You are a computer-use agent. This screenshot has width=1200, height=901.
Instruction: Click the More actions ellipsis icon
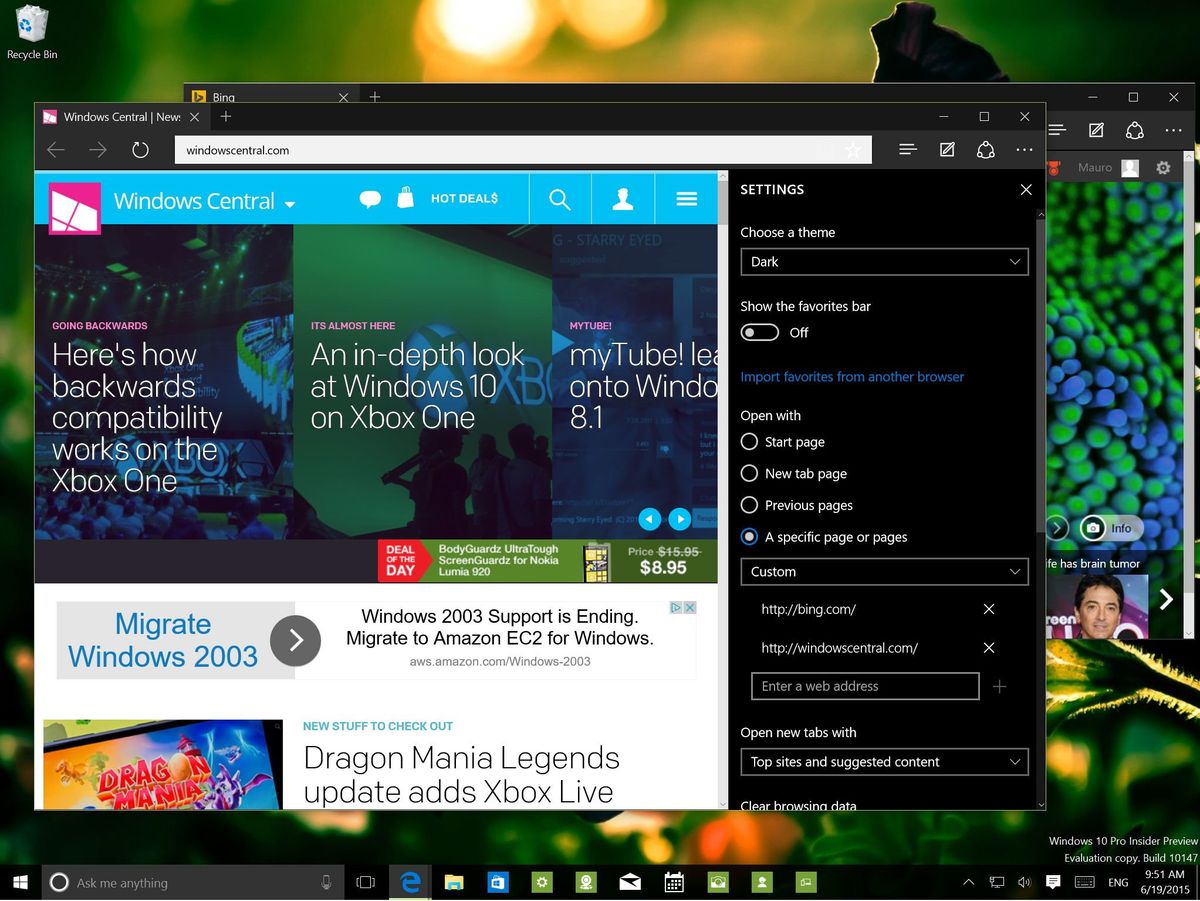(1025, 149)
